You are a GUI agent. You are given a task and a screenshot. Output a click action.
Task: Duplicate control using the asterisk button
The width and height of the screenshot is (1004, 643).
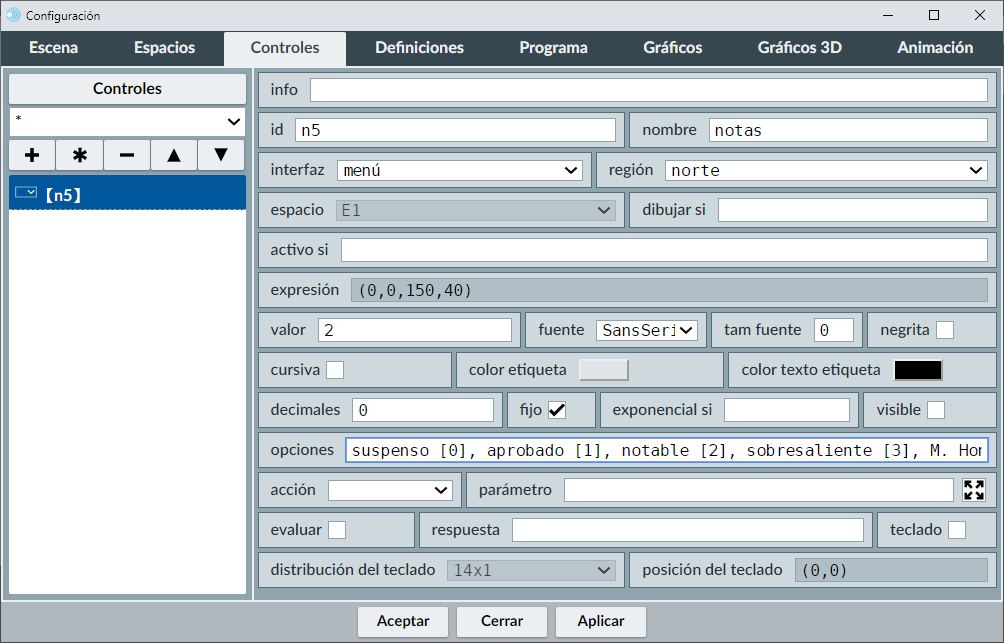(80, 155)
